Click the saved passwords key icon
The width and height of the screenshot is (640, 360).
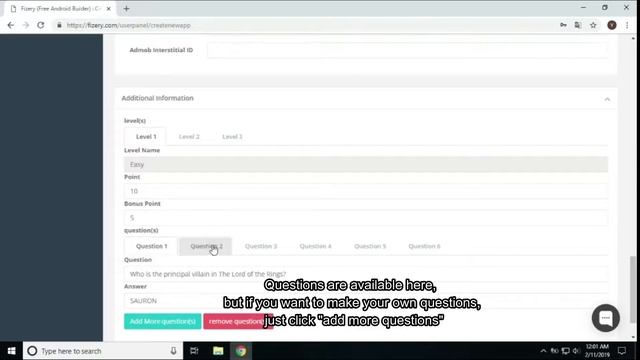click(563, 25)
